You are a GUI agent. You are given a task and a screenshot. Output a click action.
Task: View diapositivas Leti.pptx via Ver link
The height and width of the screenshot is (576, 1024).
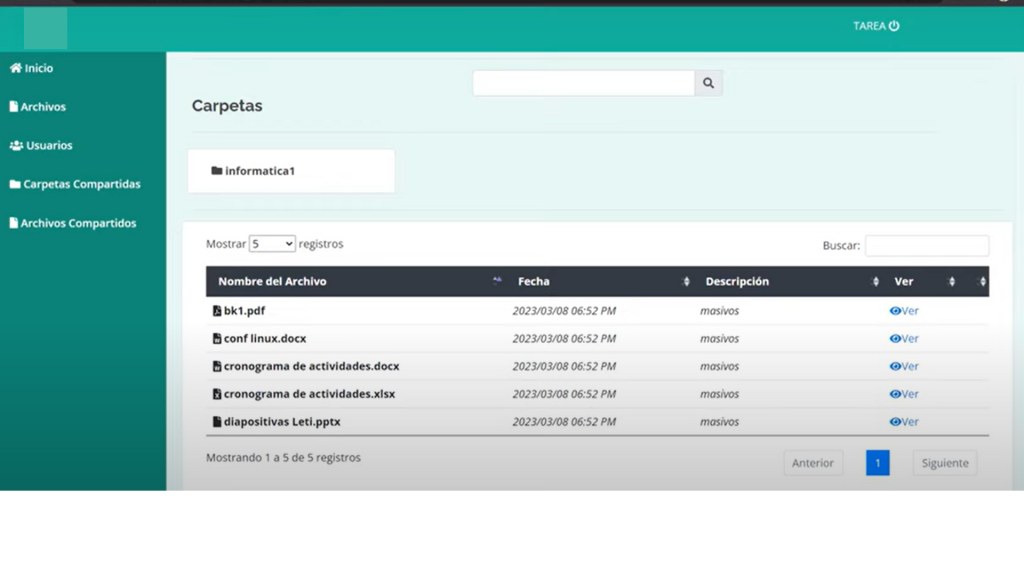coord(904,422)
